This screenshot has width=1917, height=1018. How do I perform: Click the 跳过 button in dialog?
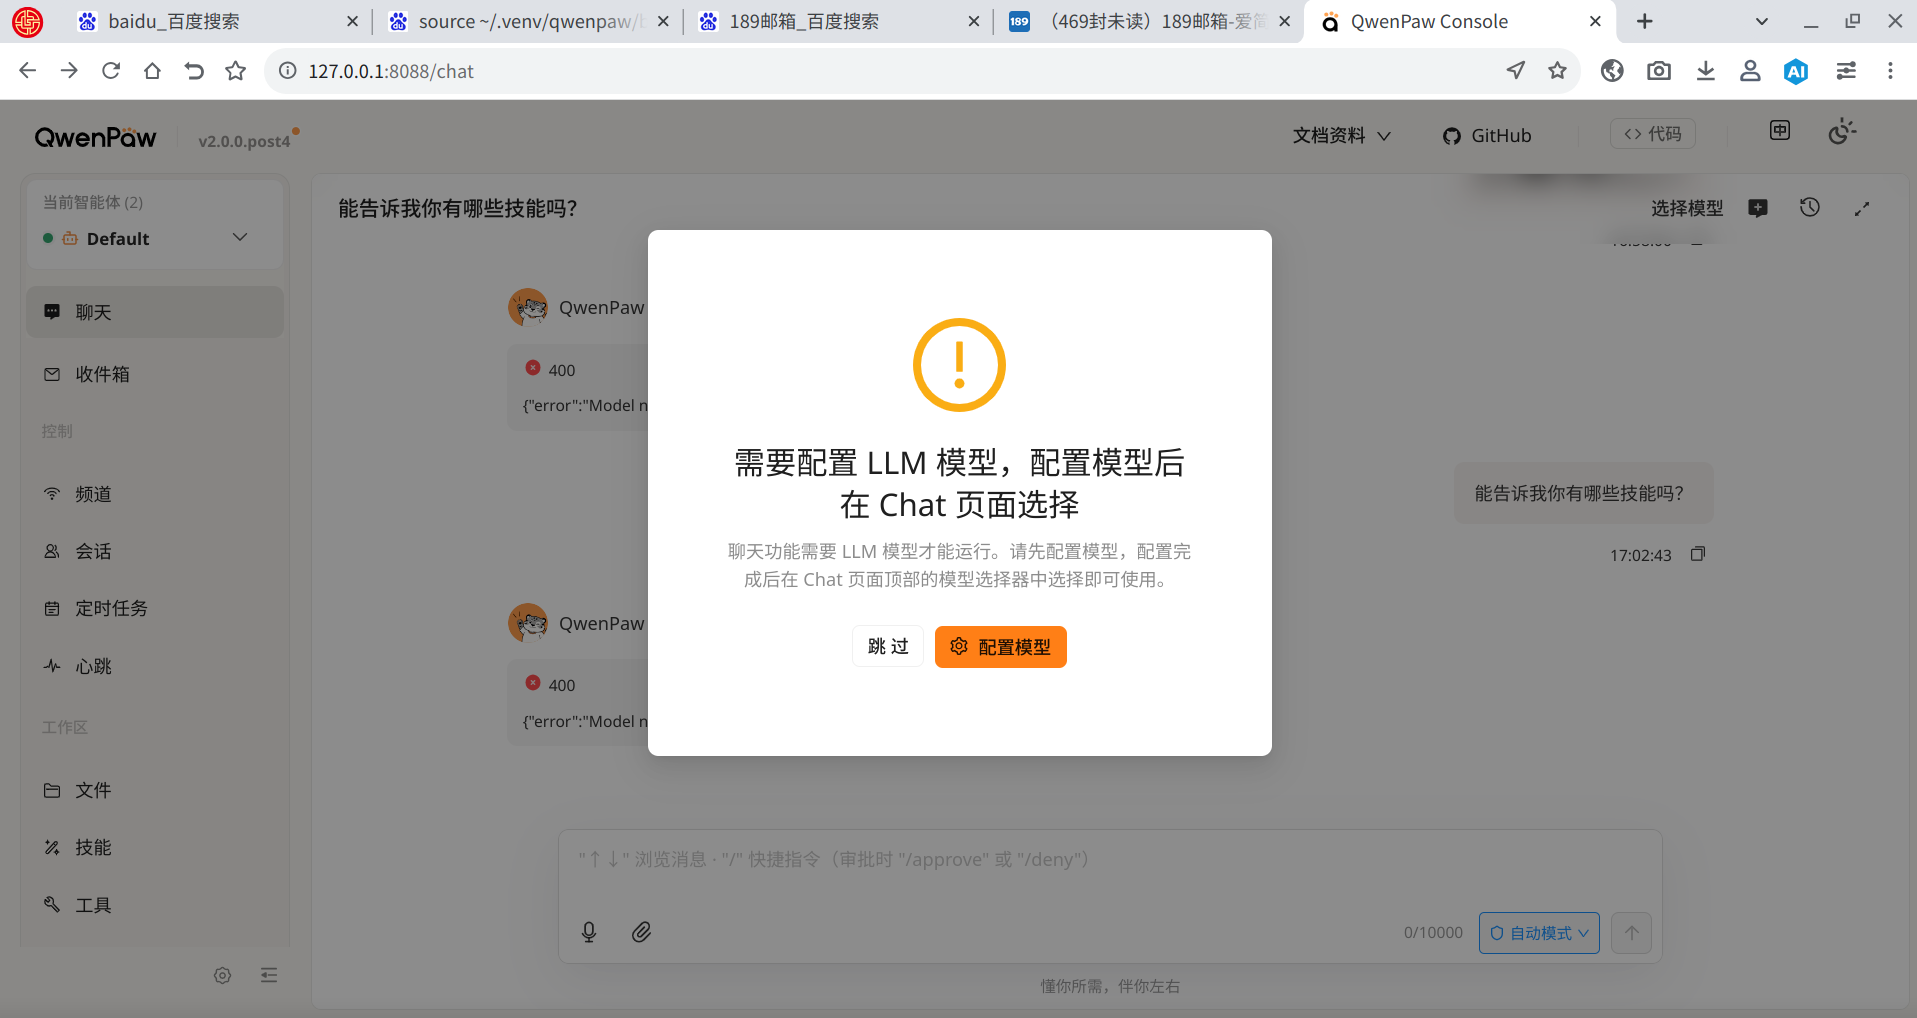888,647
